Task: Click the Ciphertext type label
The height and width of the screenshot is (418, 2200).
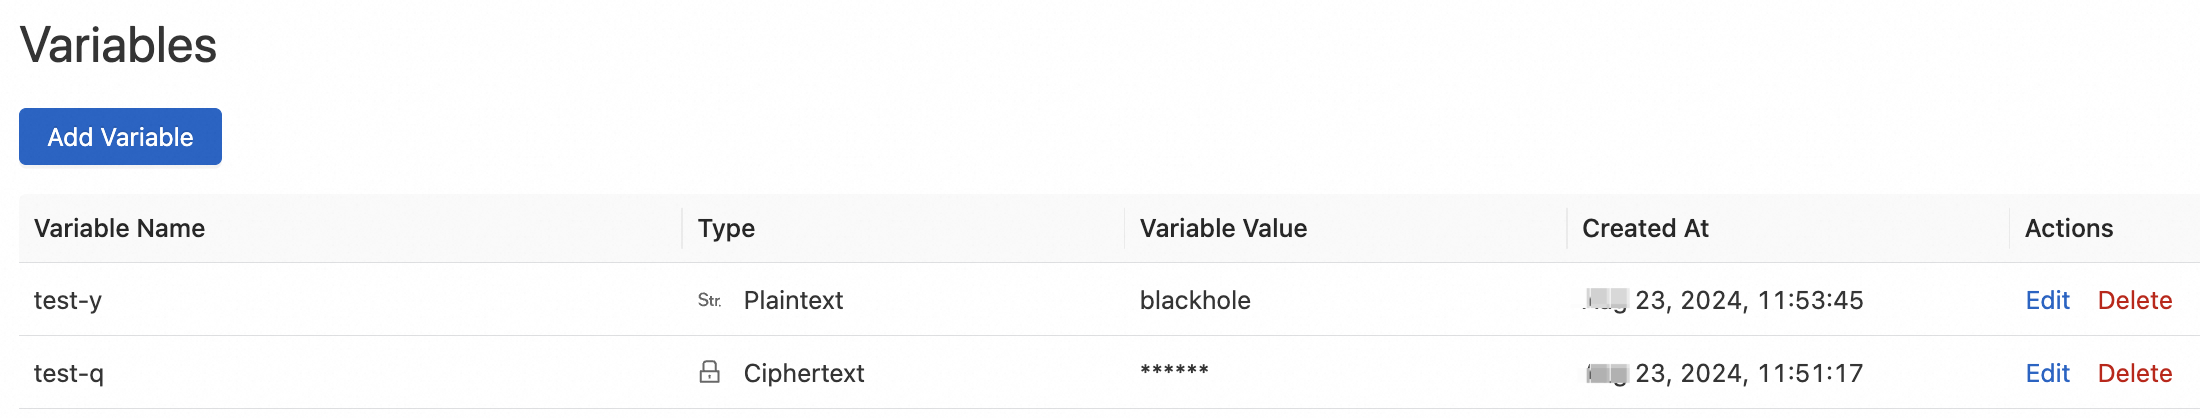Action: tap(803, 373)
